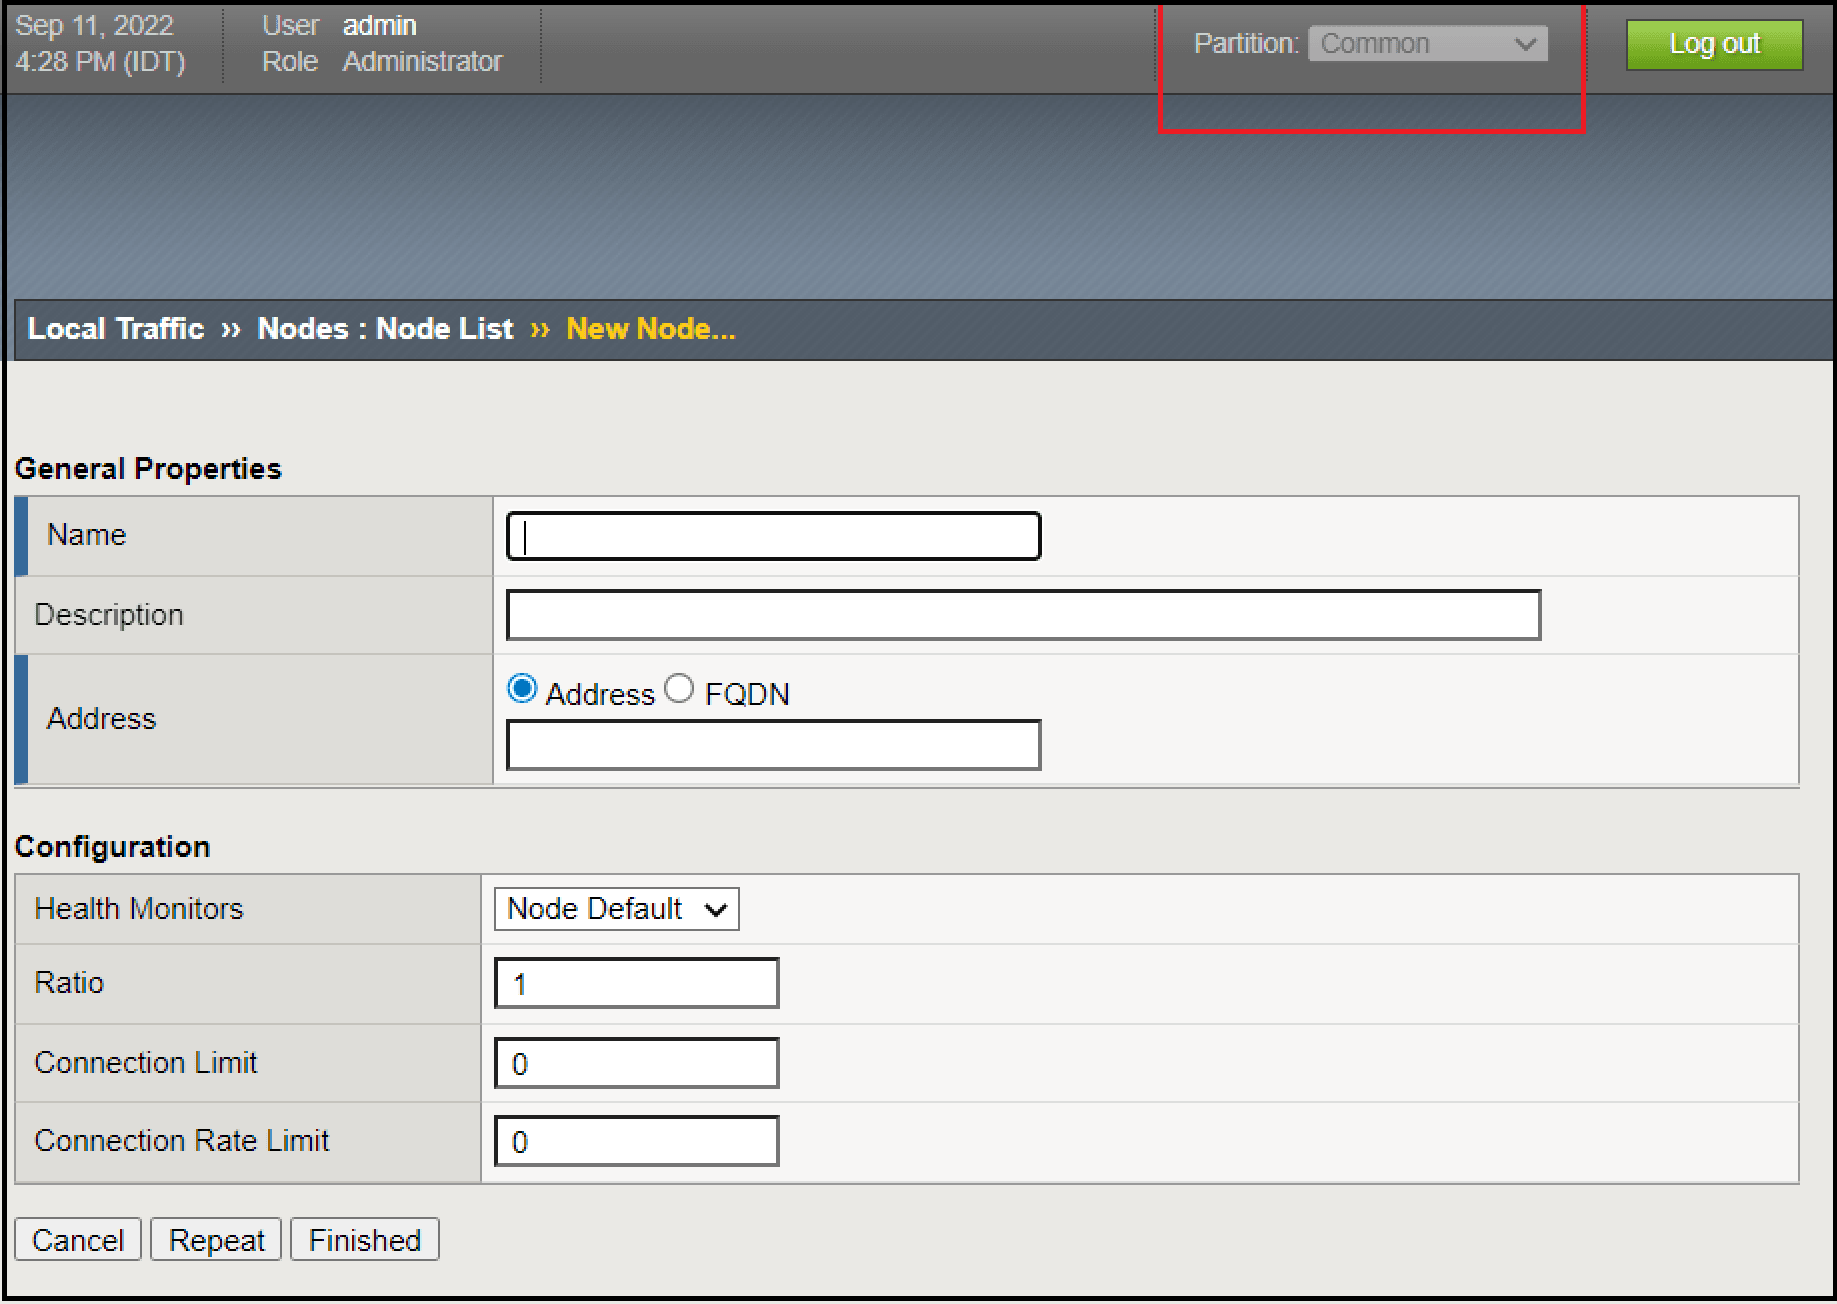Click inside the Name input field
The height and width of the screenshot is (1304, 1837).
click(772, 535)
